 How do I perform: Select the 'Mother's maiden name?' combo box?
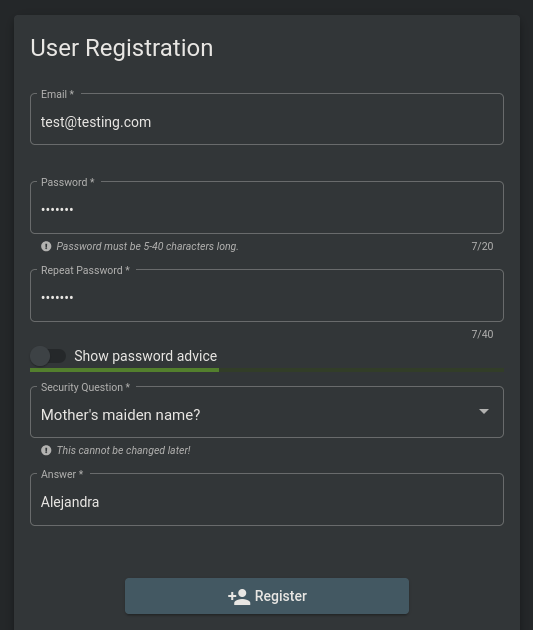(x=267, y=412)
